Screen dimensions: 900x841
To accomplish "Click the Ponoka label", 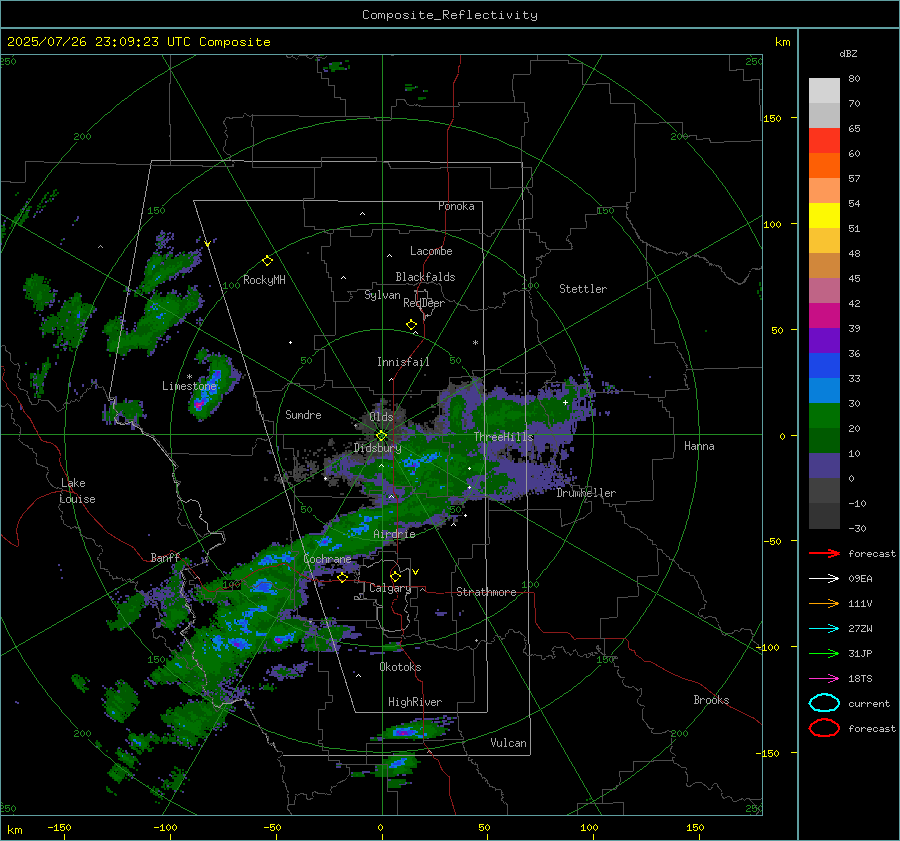I will coord(456,206).
